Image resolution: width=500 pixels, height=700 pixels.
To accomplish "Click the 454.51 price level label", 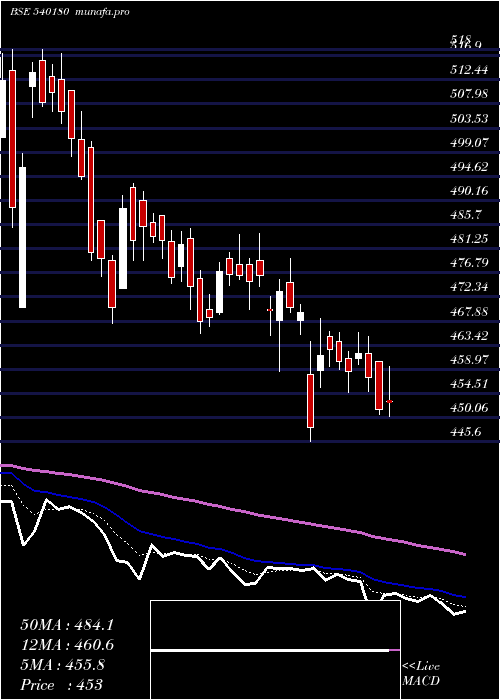I will [469, 384].
